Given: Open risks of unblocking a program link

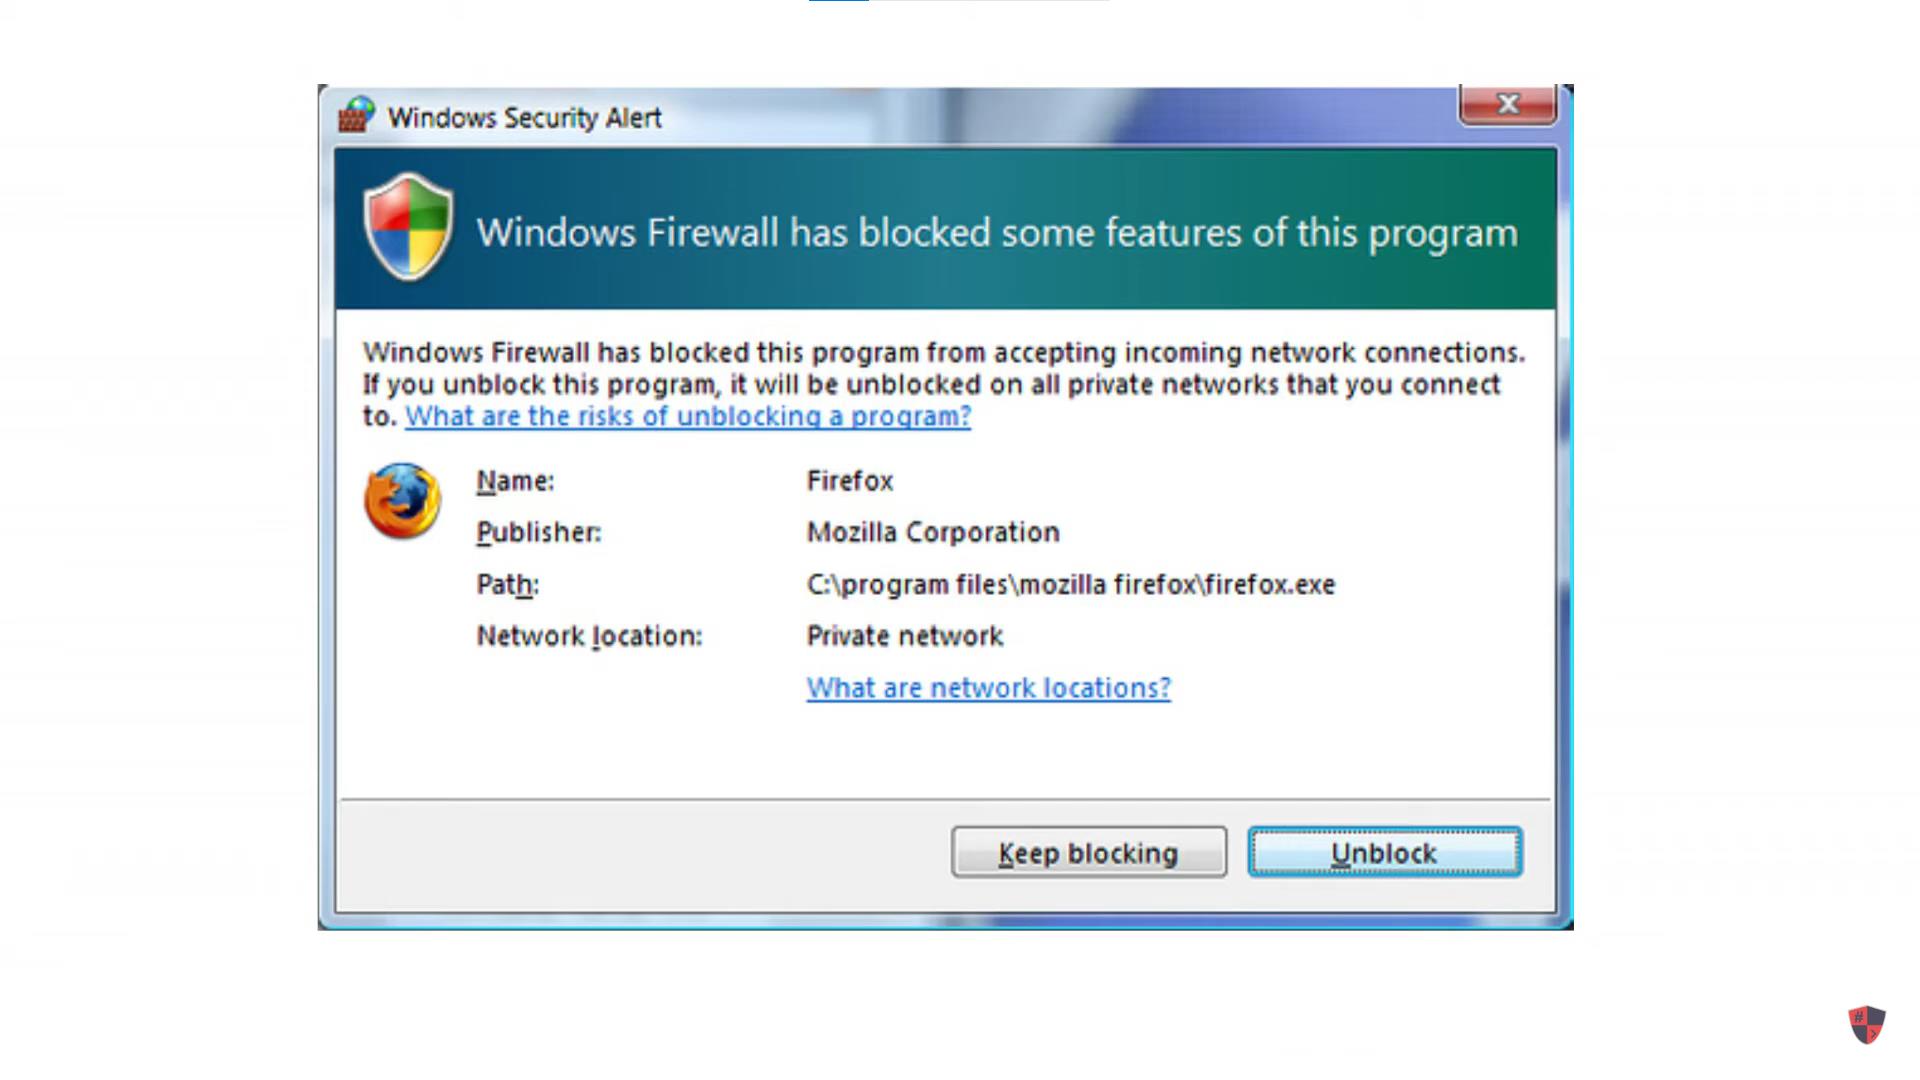Looking at the screenshot, I should click(x=688, y=416).
